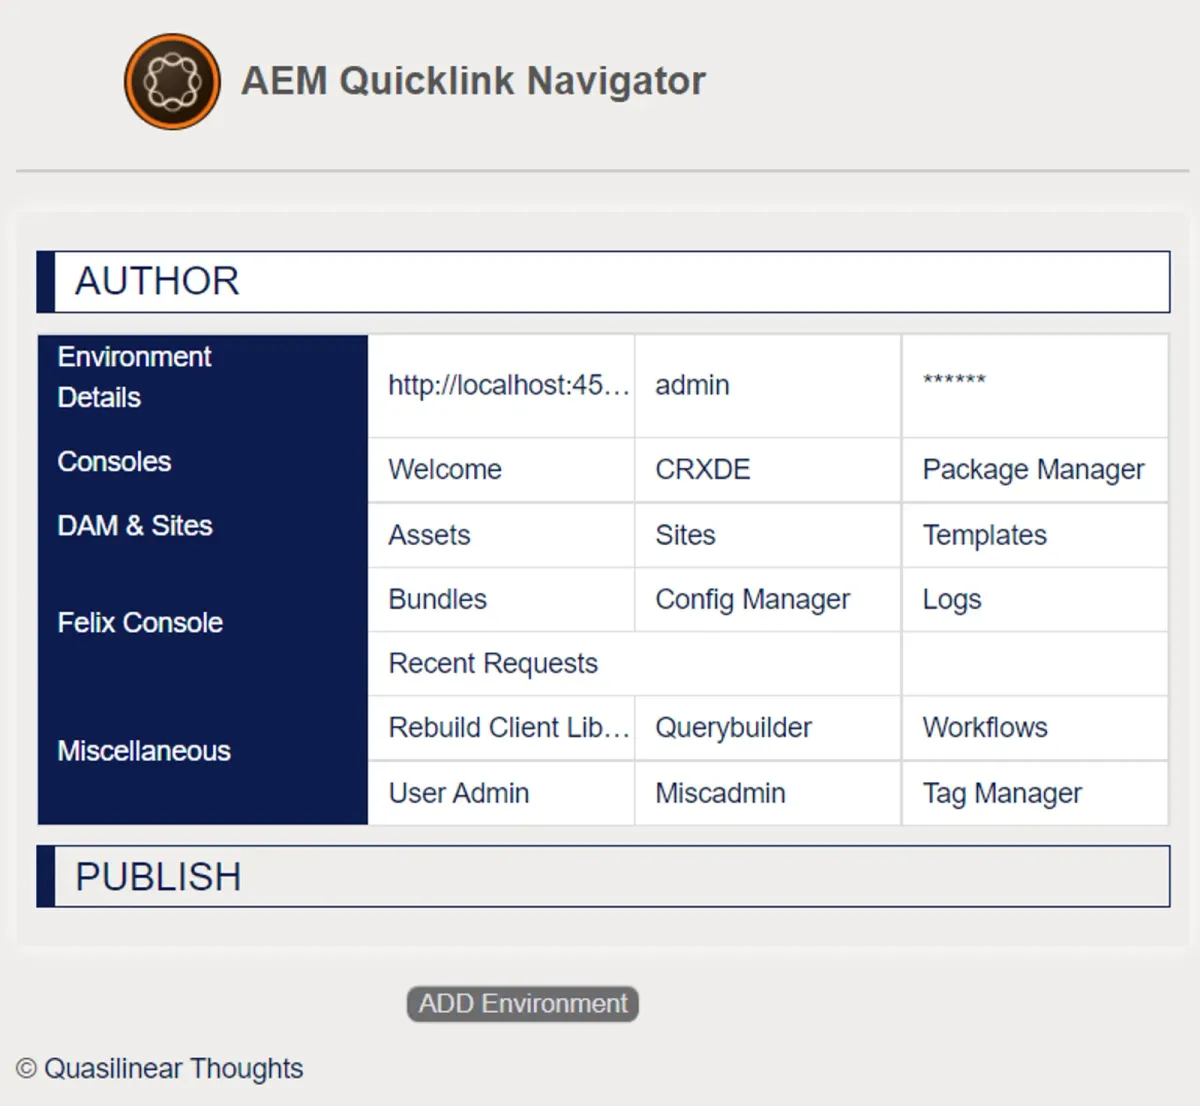
Task: Open Config Manager link
Action: pos(752,599)
